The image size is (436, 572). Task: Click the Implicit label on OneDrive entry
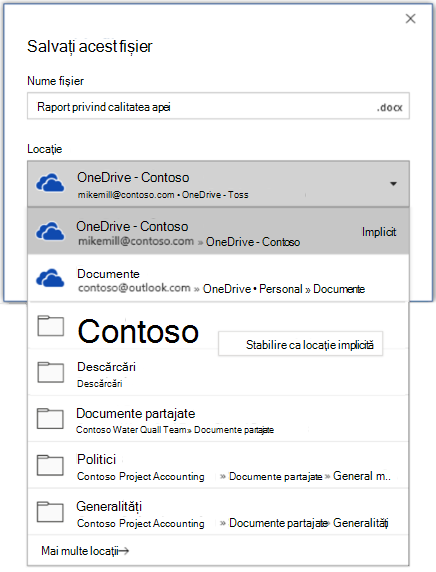point(379,232)
